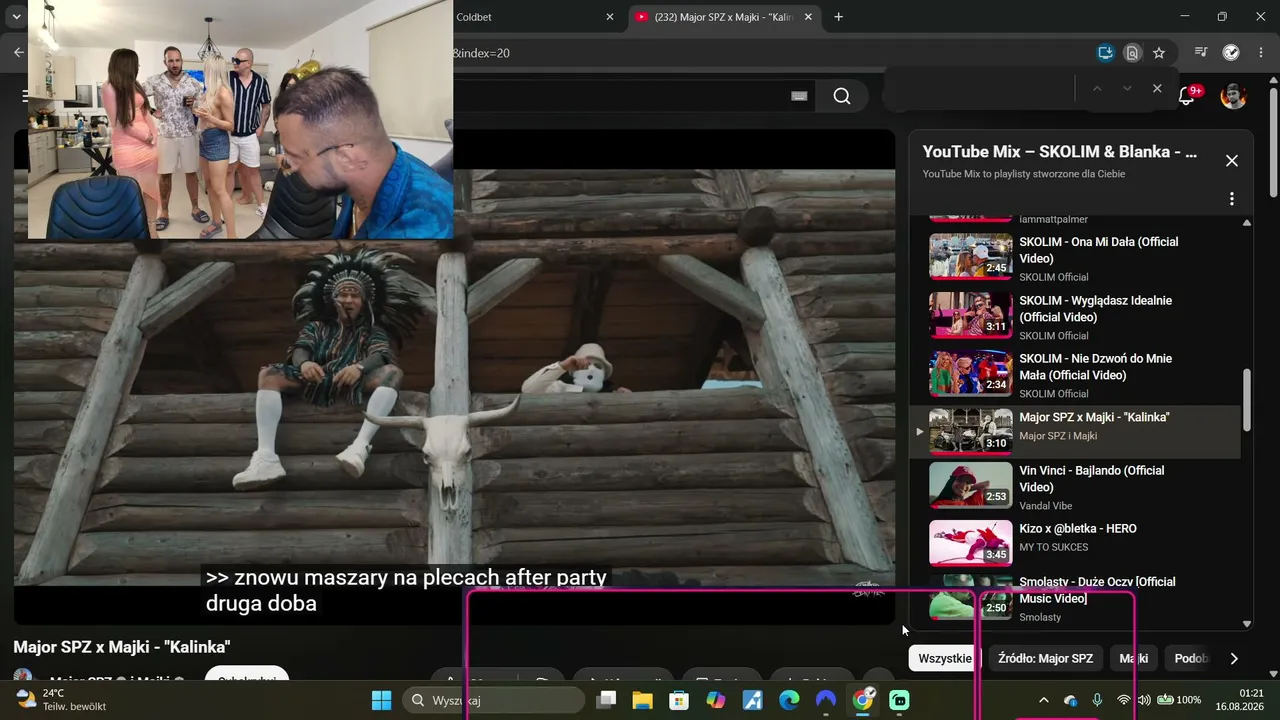Viewport: 1280px width, 720px height.
Task: Click the video title Major SPZ x Majki - "Kalinka"
Action: pos(122,647)
